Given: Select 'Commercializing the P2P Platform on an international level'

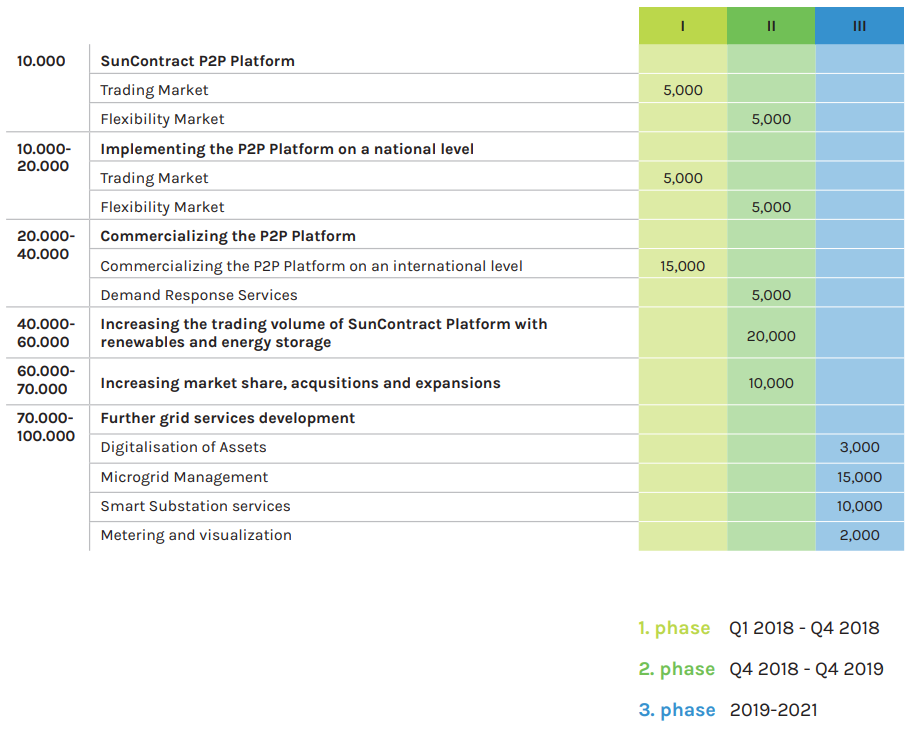Looking at the screenshot, I should click(x=312, y=266).
